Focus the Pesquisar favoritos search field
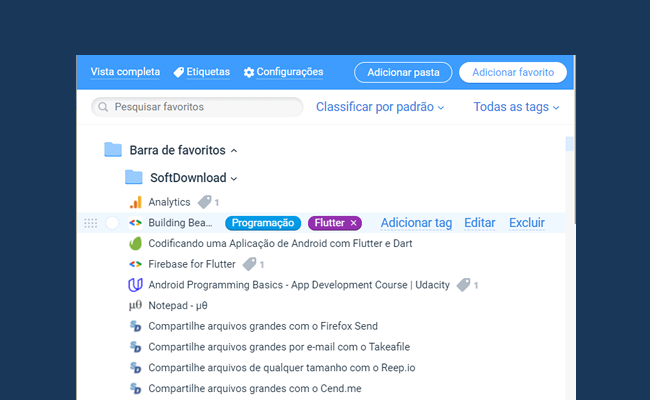This screenshot has height=400, width=650. (x=197, y=107)
